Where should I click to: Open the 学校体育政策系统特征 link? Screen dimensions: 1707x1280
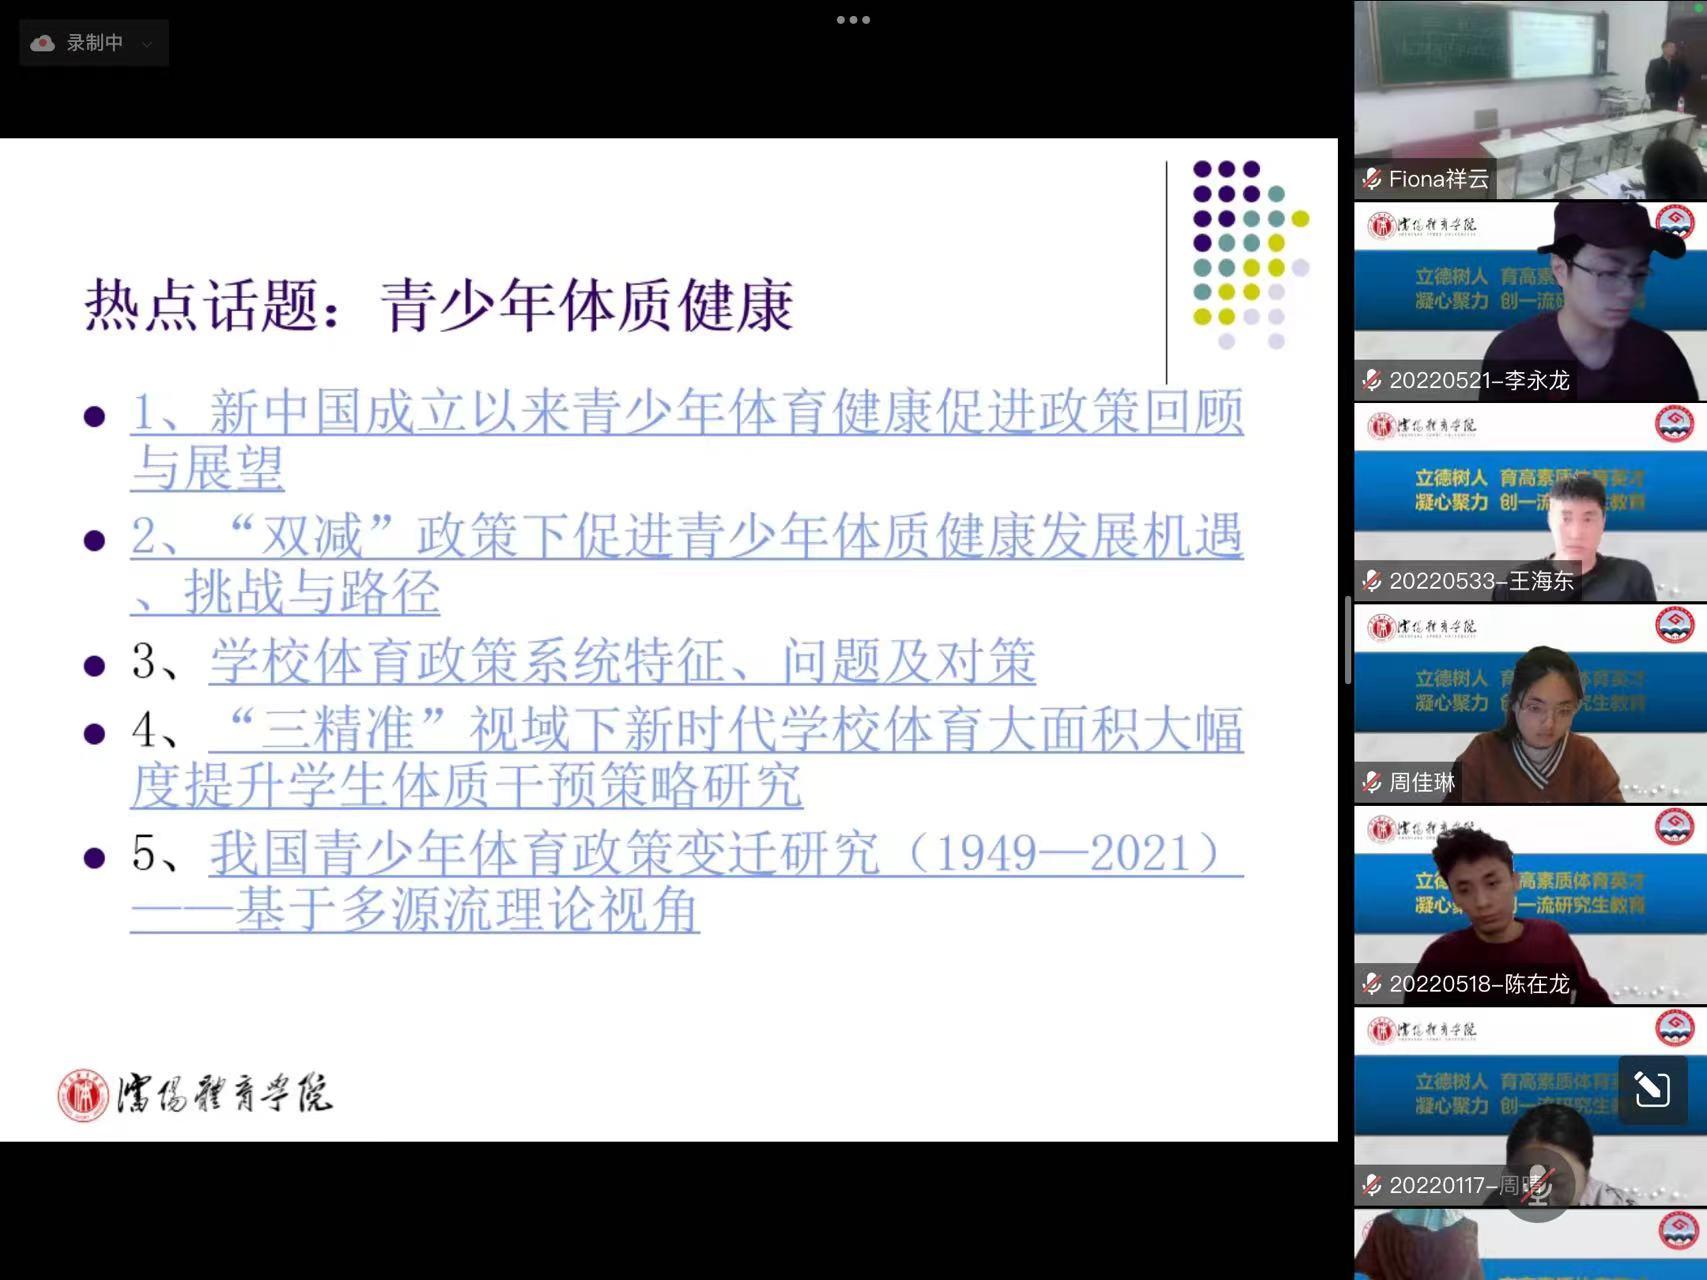pos(622,662)
